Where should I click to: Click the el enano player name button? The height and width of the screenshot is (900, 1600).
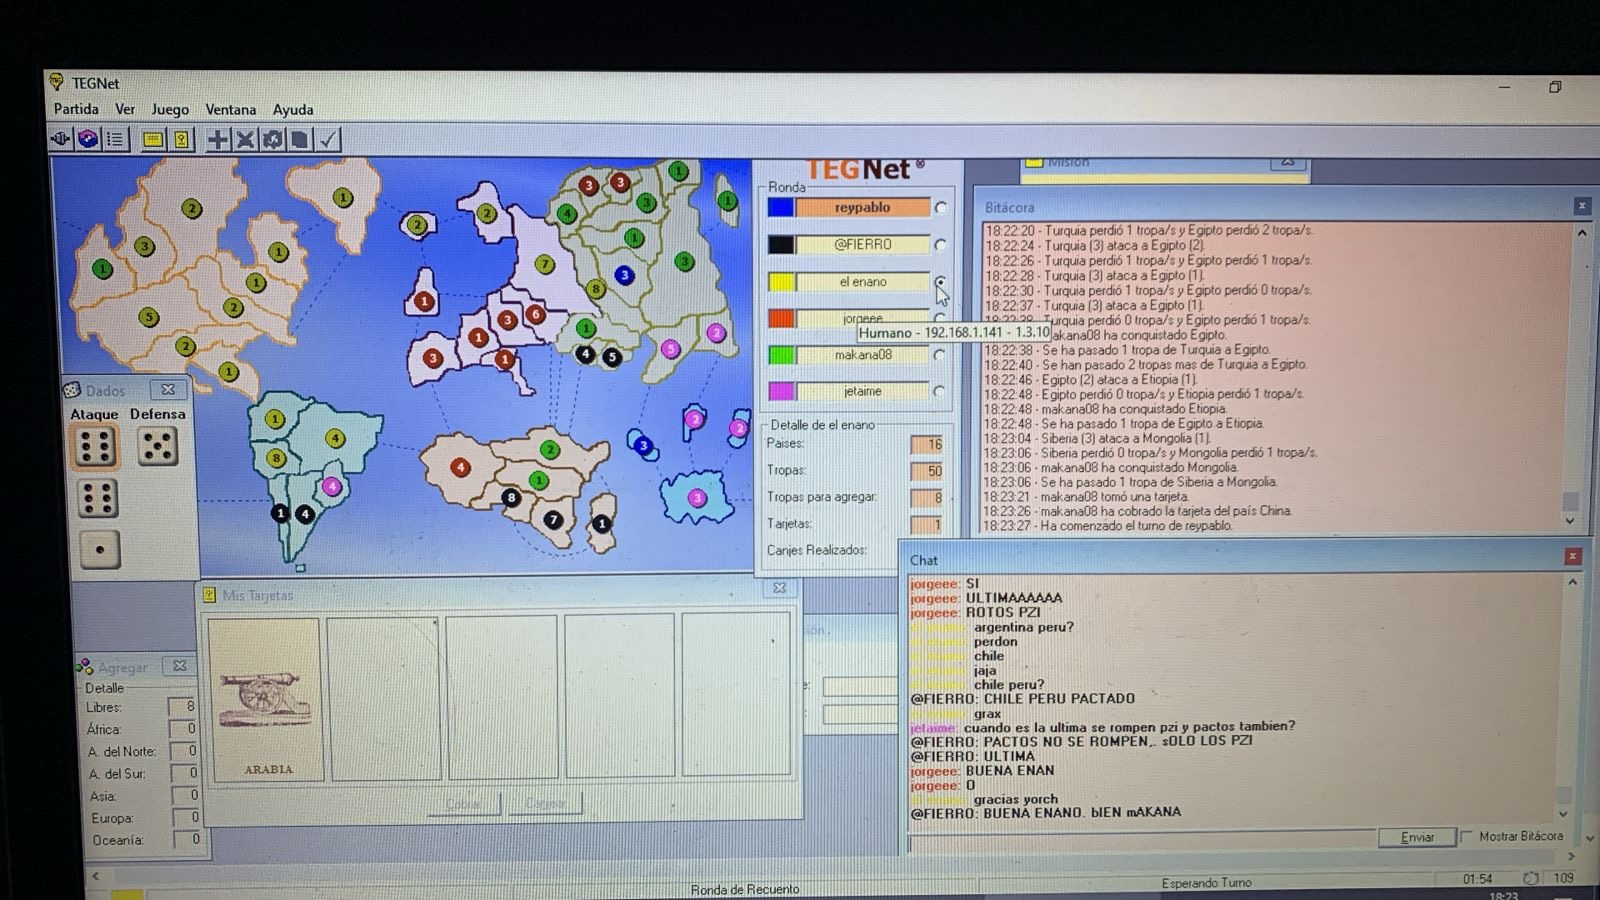[x=863, y=282]
